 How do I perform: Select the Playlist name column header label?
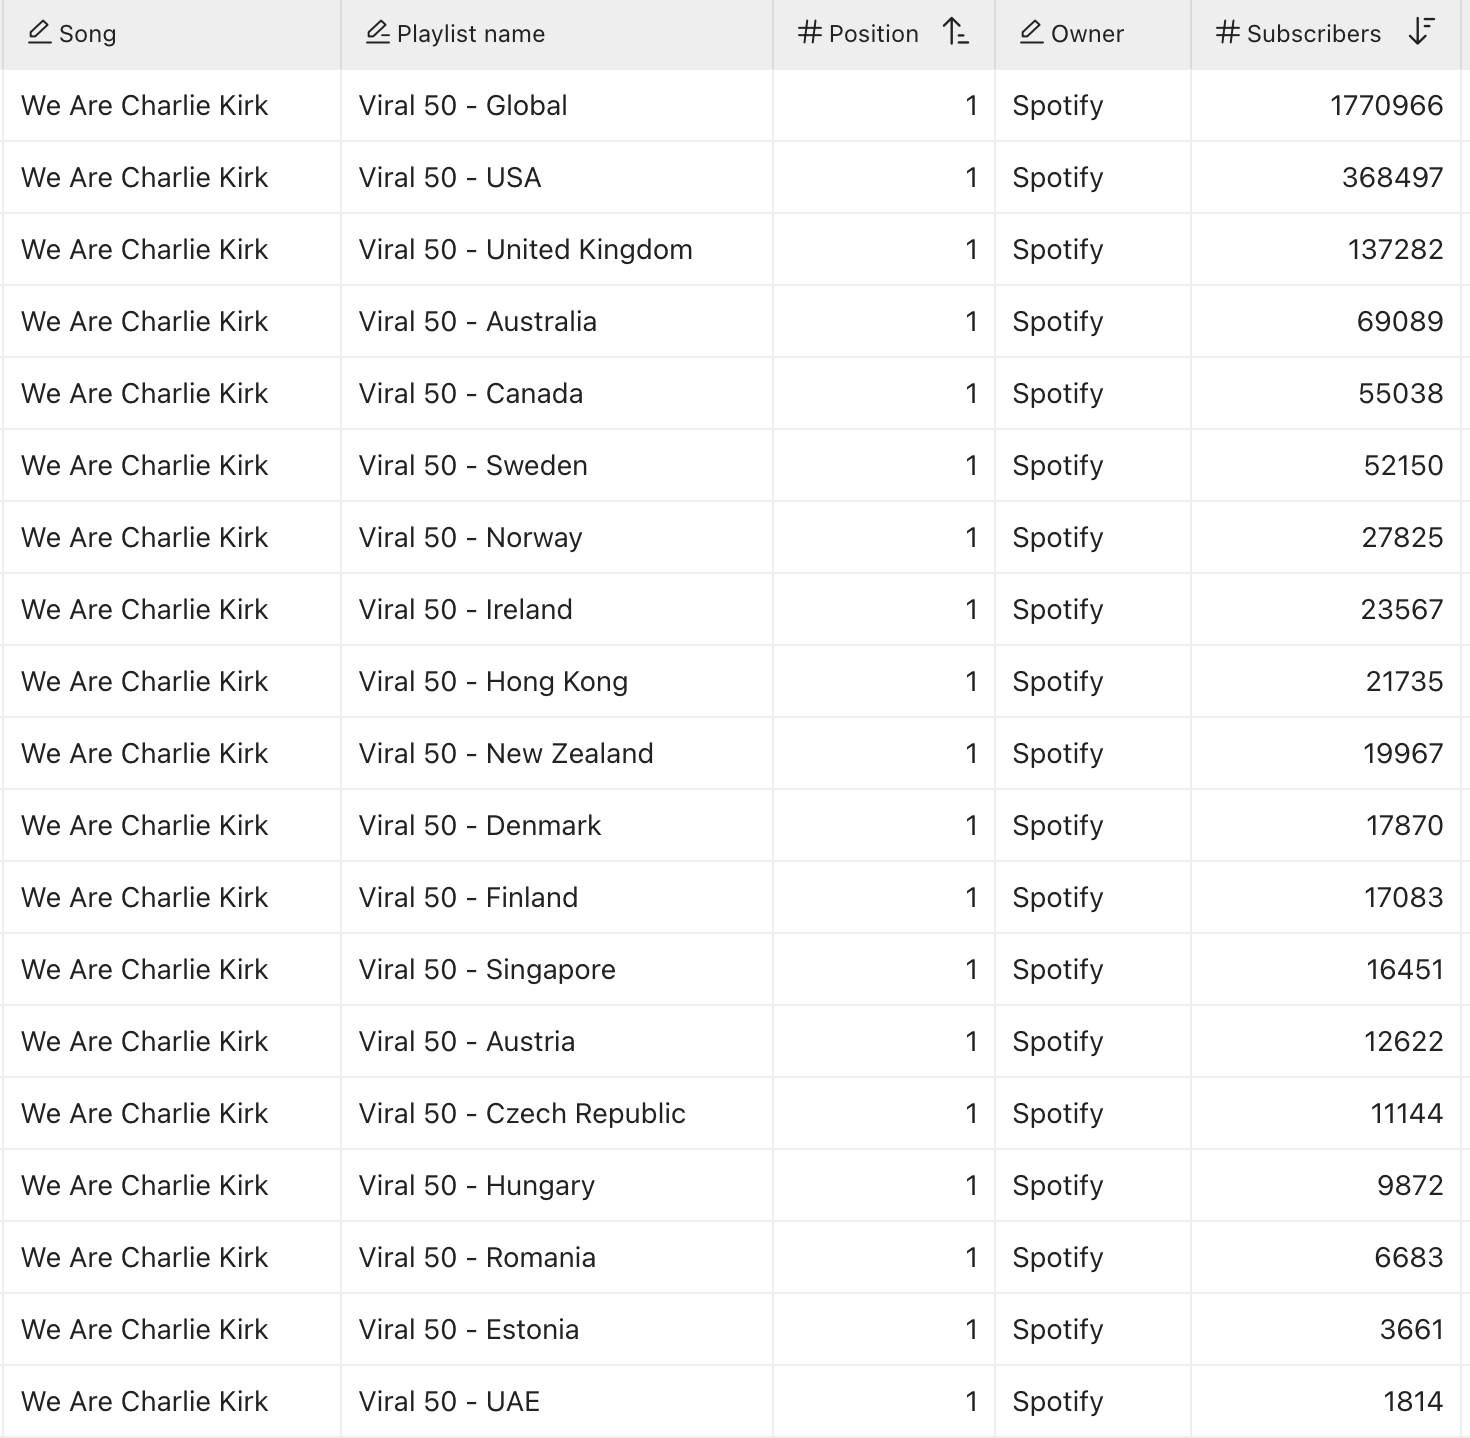point(471,34)
